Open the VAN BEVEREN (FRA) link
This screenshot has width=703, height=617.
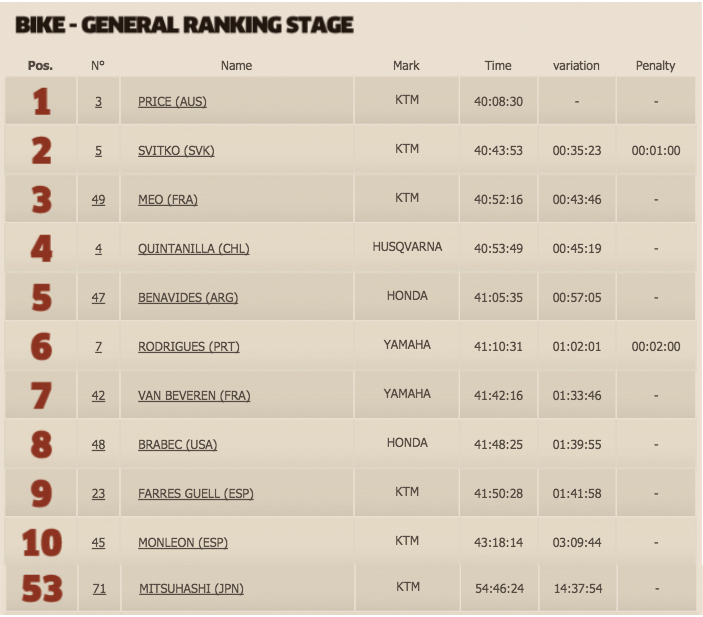pos(194,395)
